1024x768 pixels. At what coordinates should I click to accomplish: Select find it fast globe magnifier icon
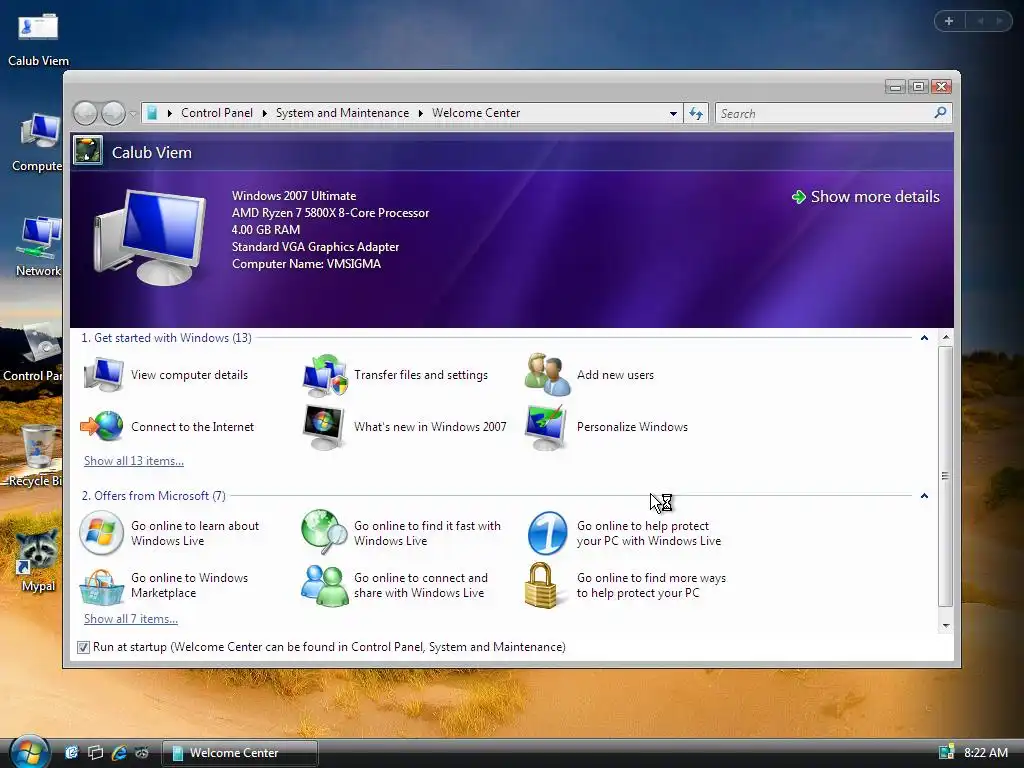pos(324,532)
